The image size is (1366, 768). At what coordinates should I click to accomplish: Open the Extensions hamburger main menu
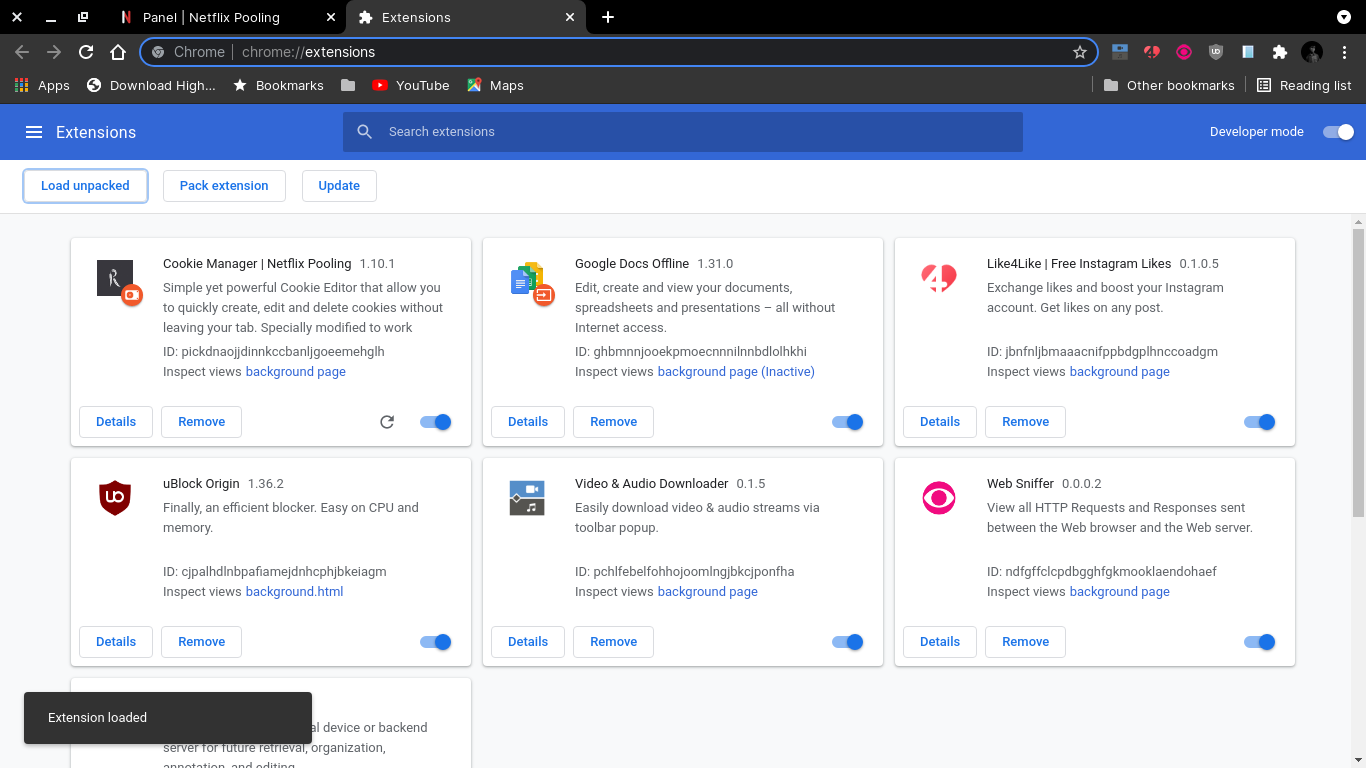click(34, 132)
